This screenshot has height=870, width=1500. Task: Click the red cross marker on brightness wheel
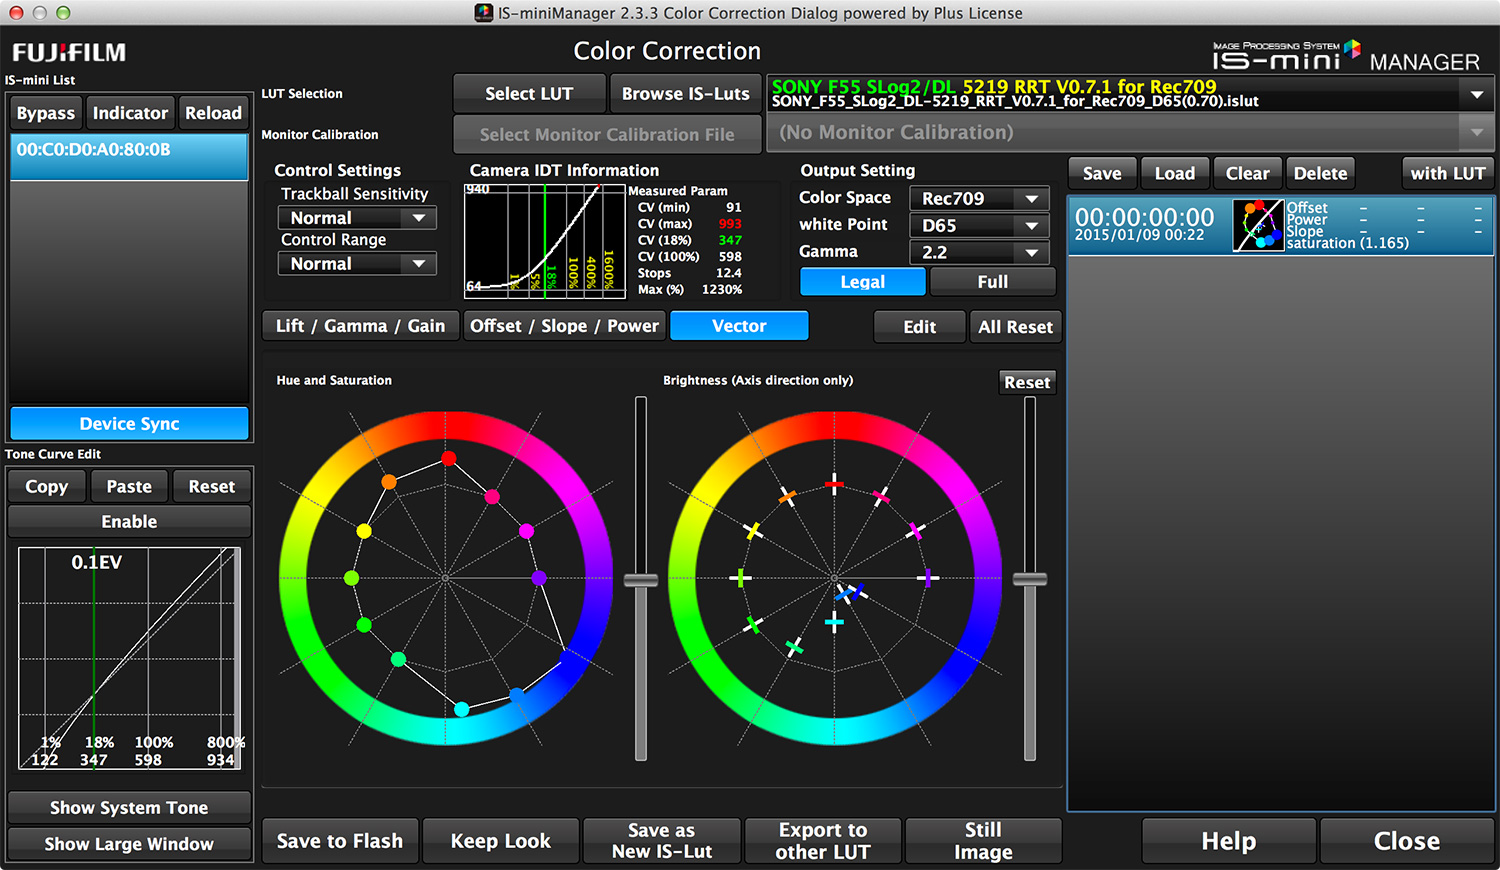tap(834, 485)
